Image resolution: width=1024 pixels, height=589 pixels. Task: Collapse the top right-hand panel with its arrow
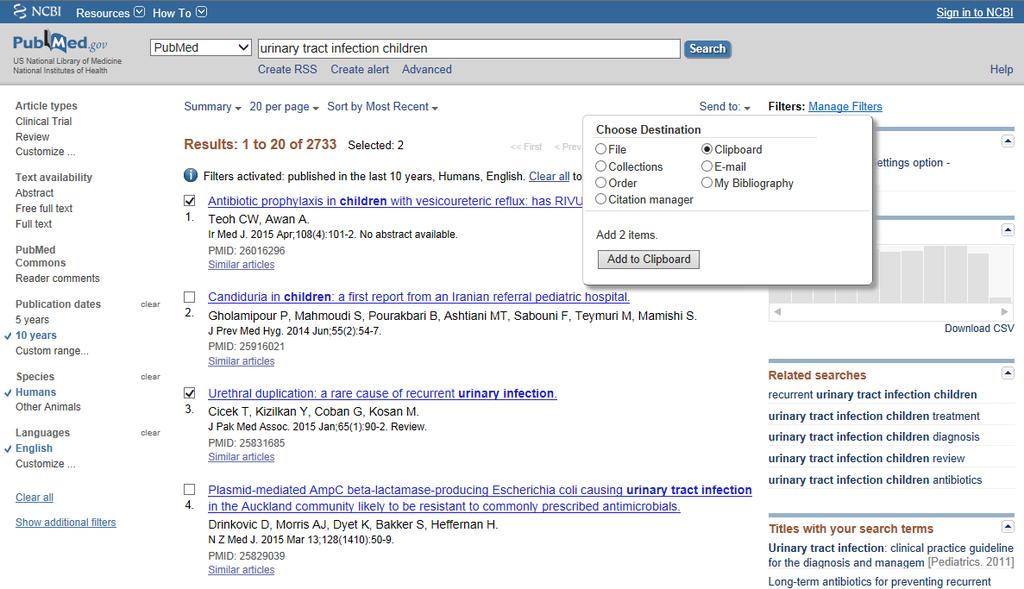pyautogui.click(x=1008, y=141)
